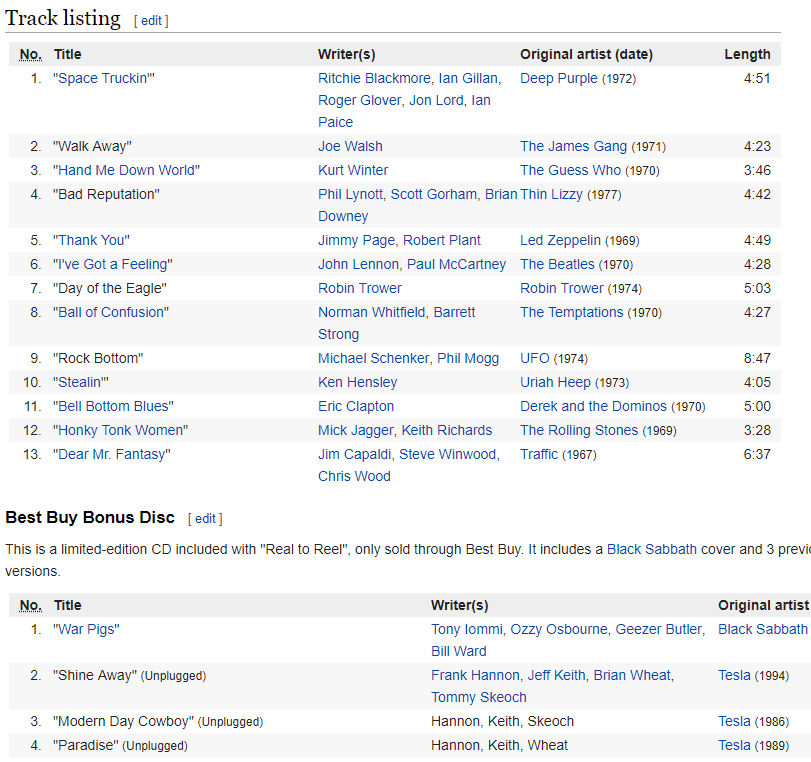Go to Robert Plant's page
Viewport: 811px width, 762px height.
tap(442, 240)
